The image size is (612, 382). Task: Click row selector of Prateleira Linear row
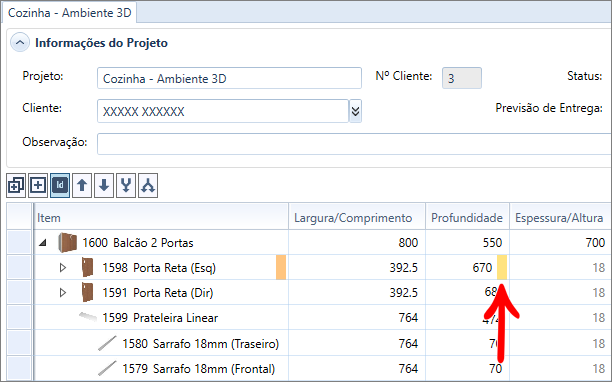pyautogui.click(x=19, y=317)
